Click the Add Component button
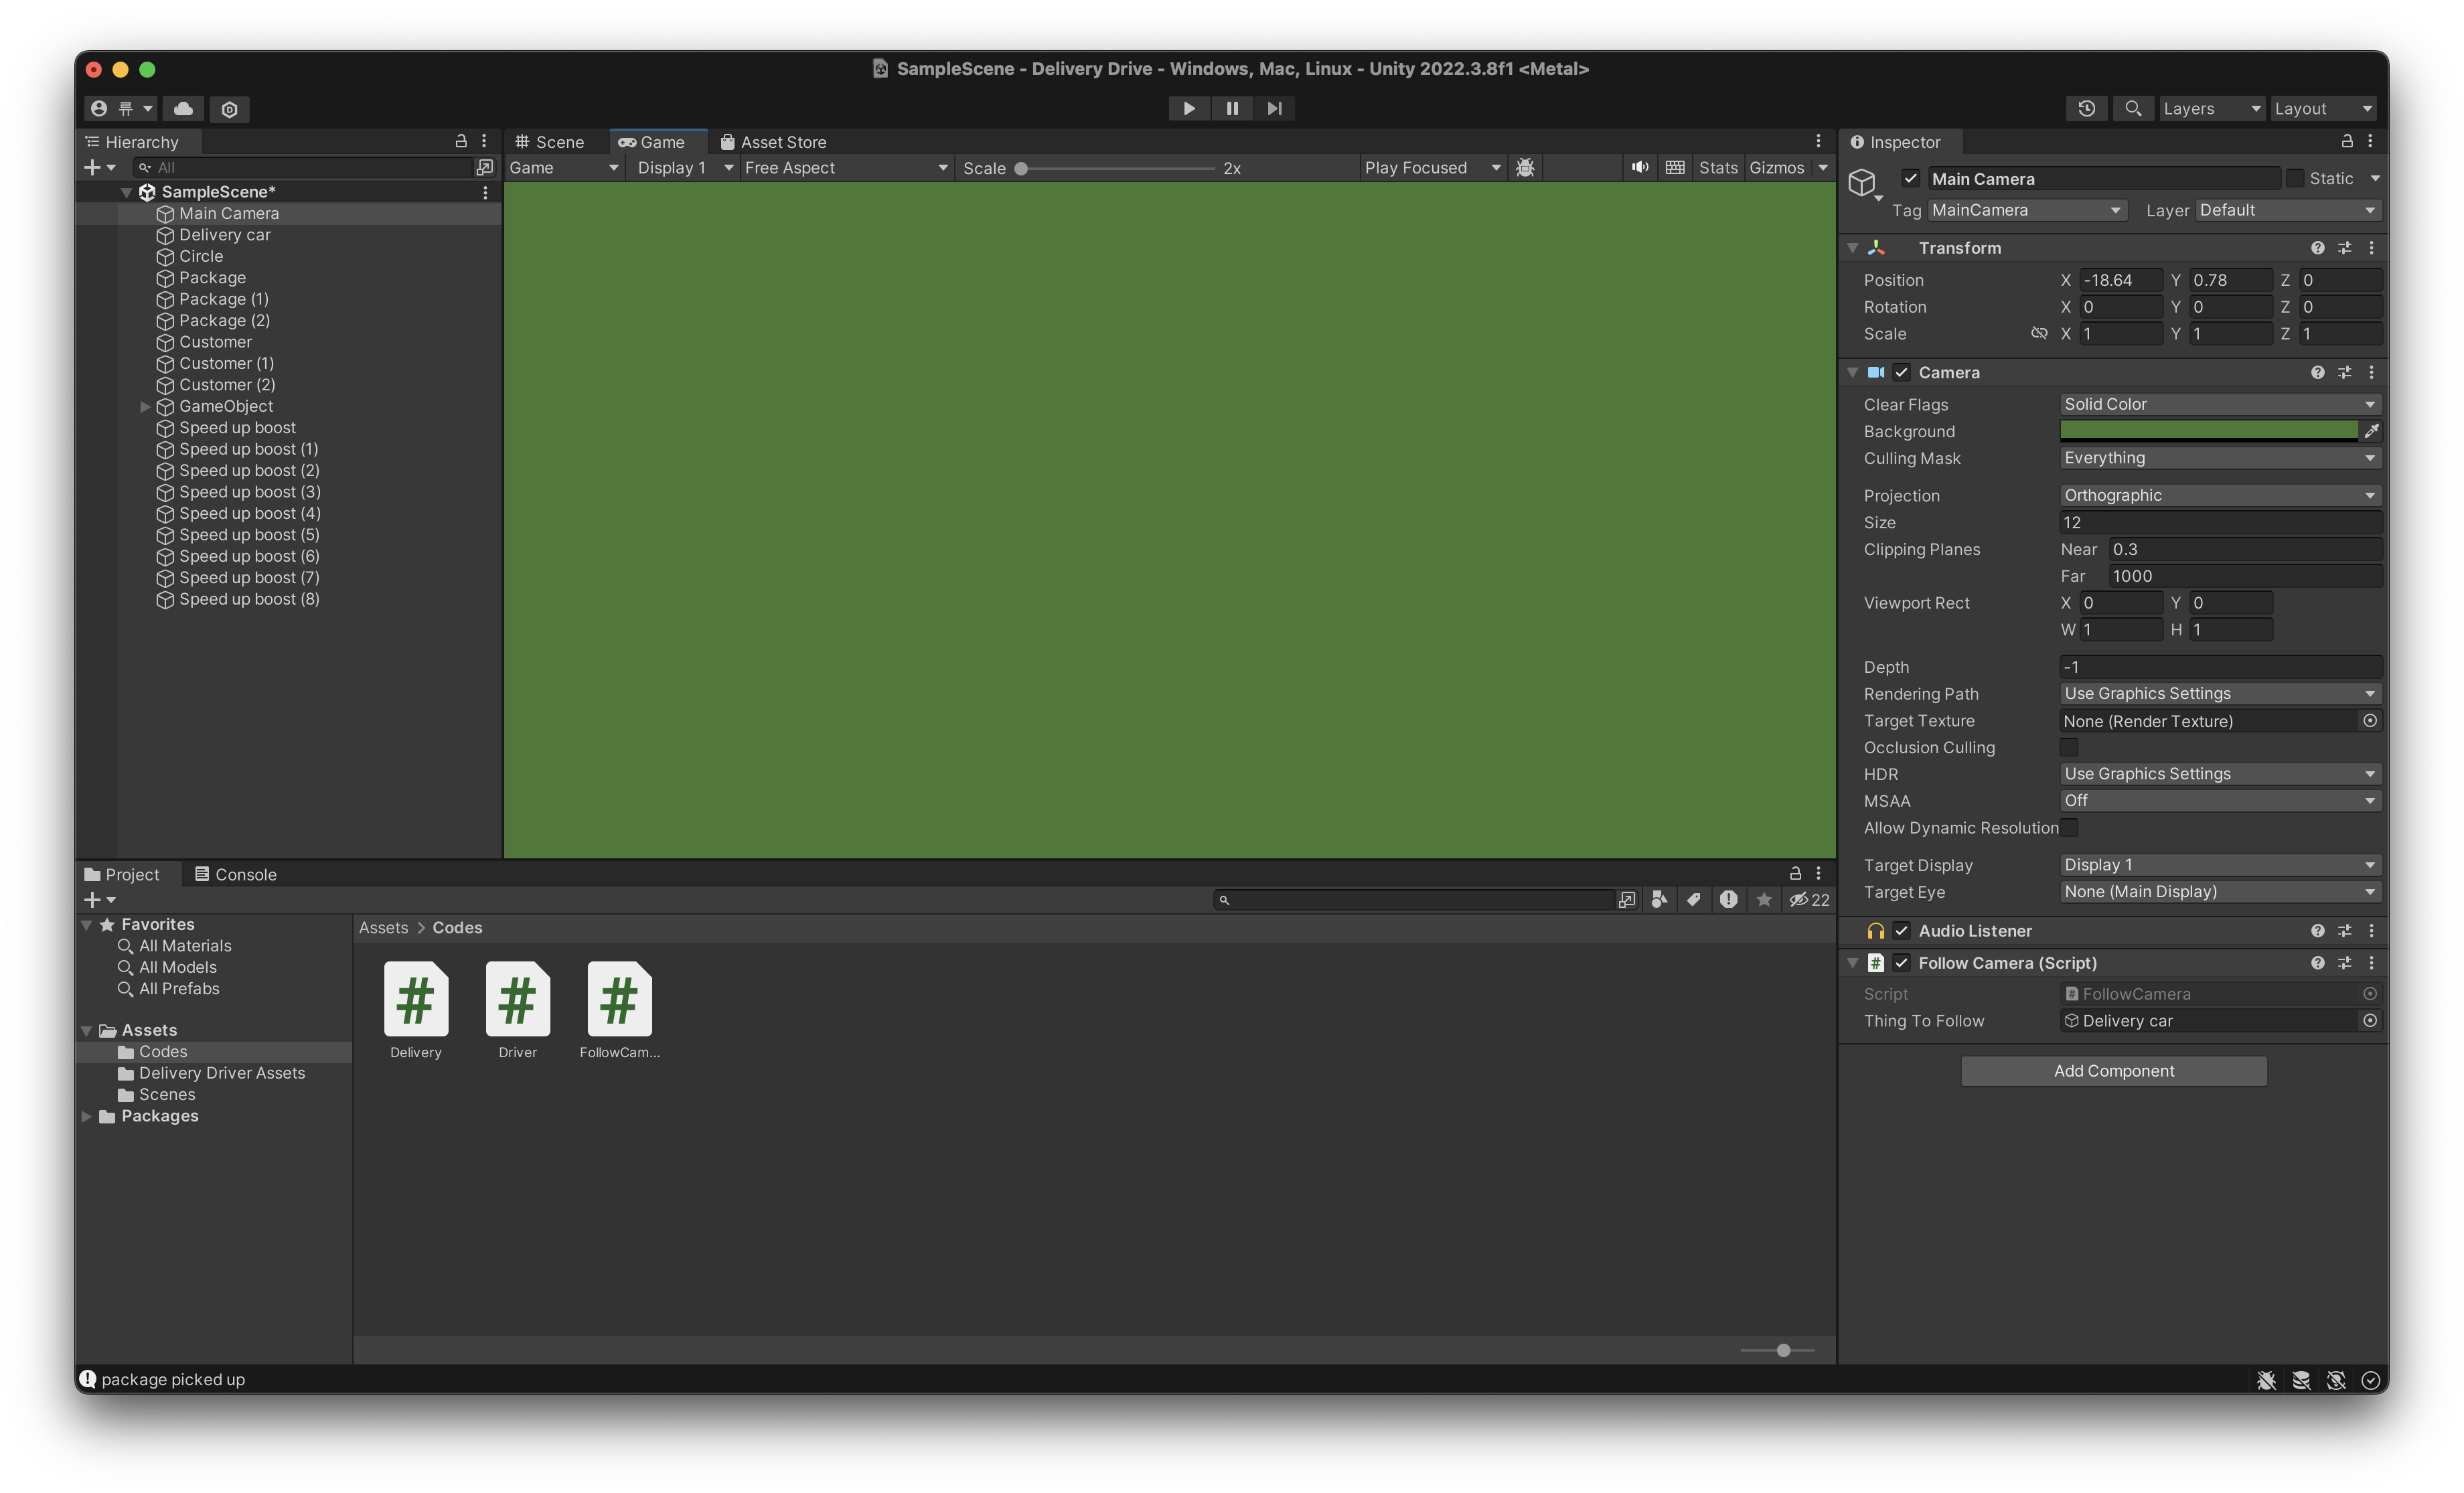This screenshot has height=1493, width=2464. click(2113, 1071)
